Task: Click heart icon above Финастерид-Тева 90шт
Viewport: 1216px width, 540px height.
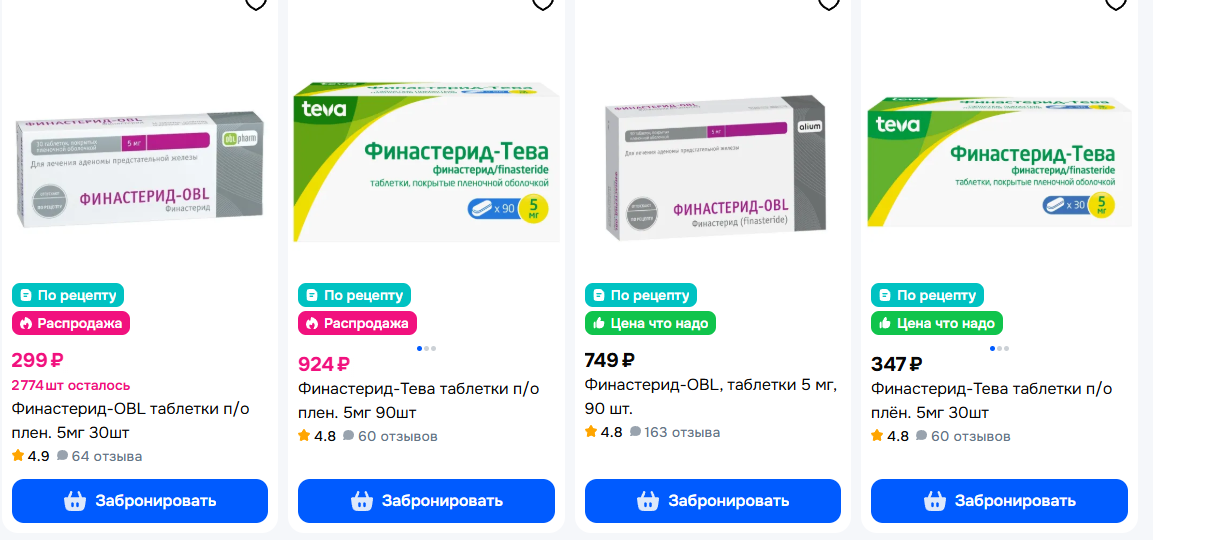Action: tap(543, 3)
